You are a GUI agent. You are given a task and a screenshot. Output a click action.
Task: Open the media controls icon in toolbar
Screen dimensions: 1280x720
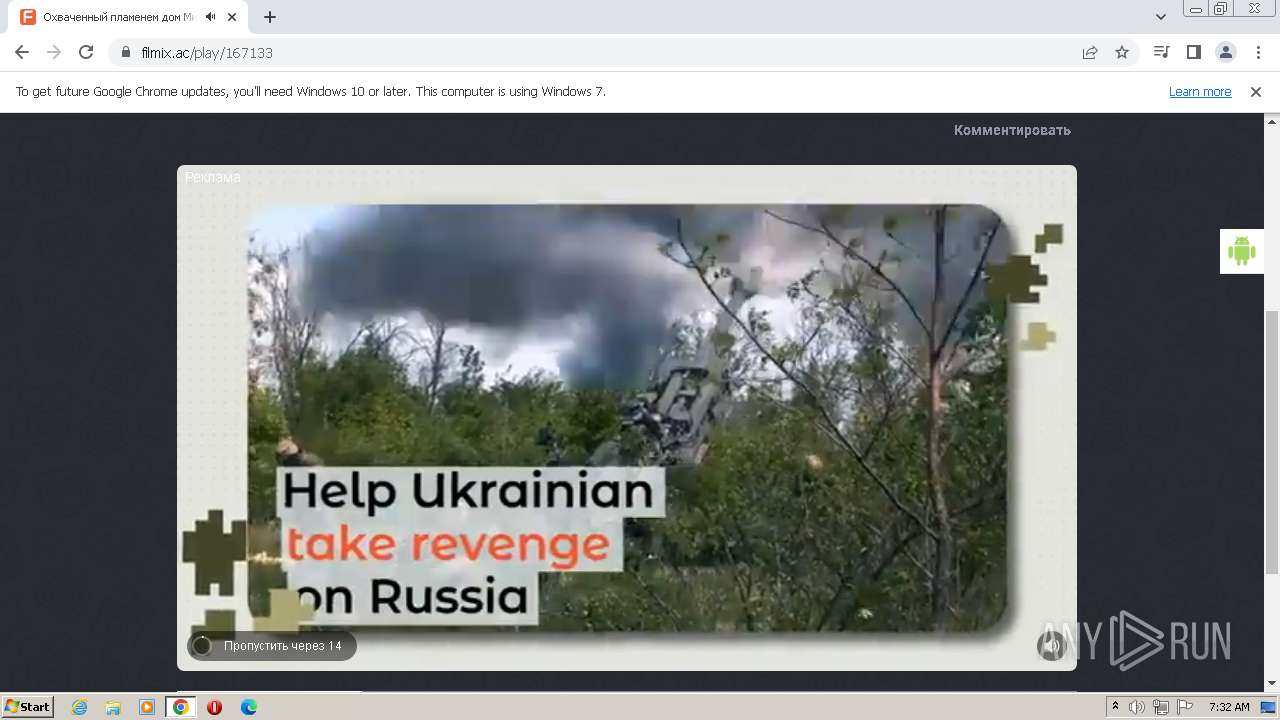coord(1161,52)
